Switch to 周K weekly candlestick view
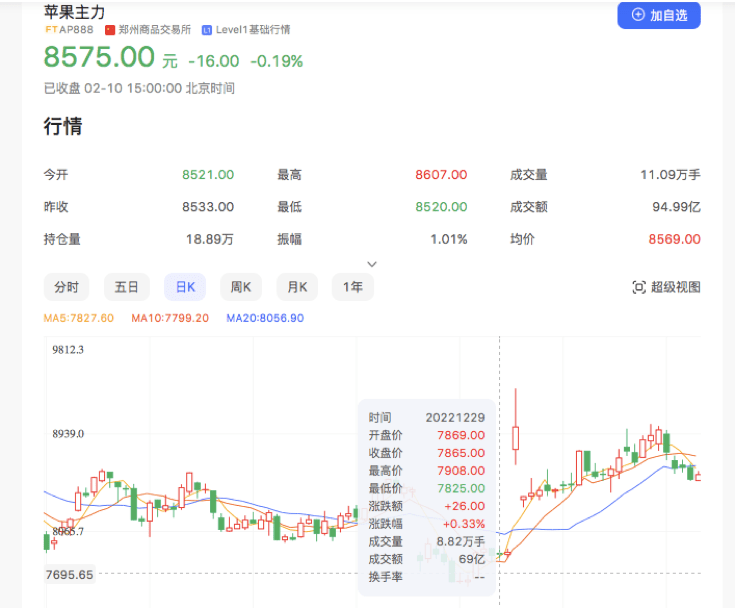 (241, 287)
